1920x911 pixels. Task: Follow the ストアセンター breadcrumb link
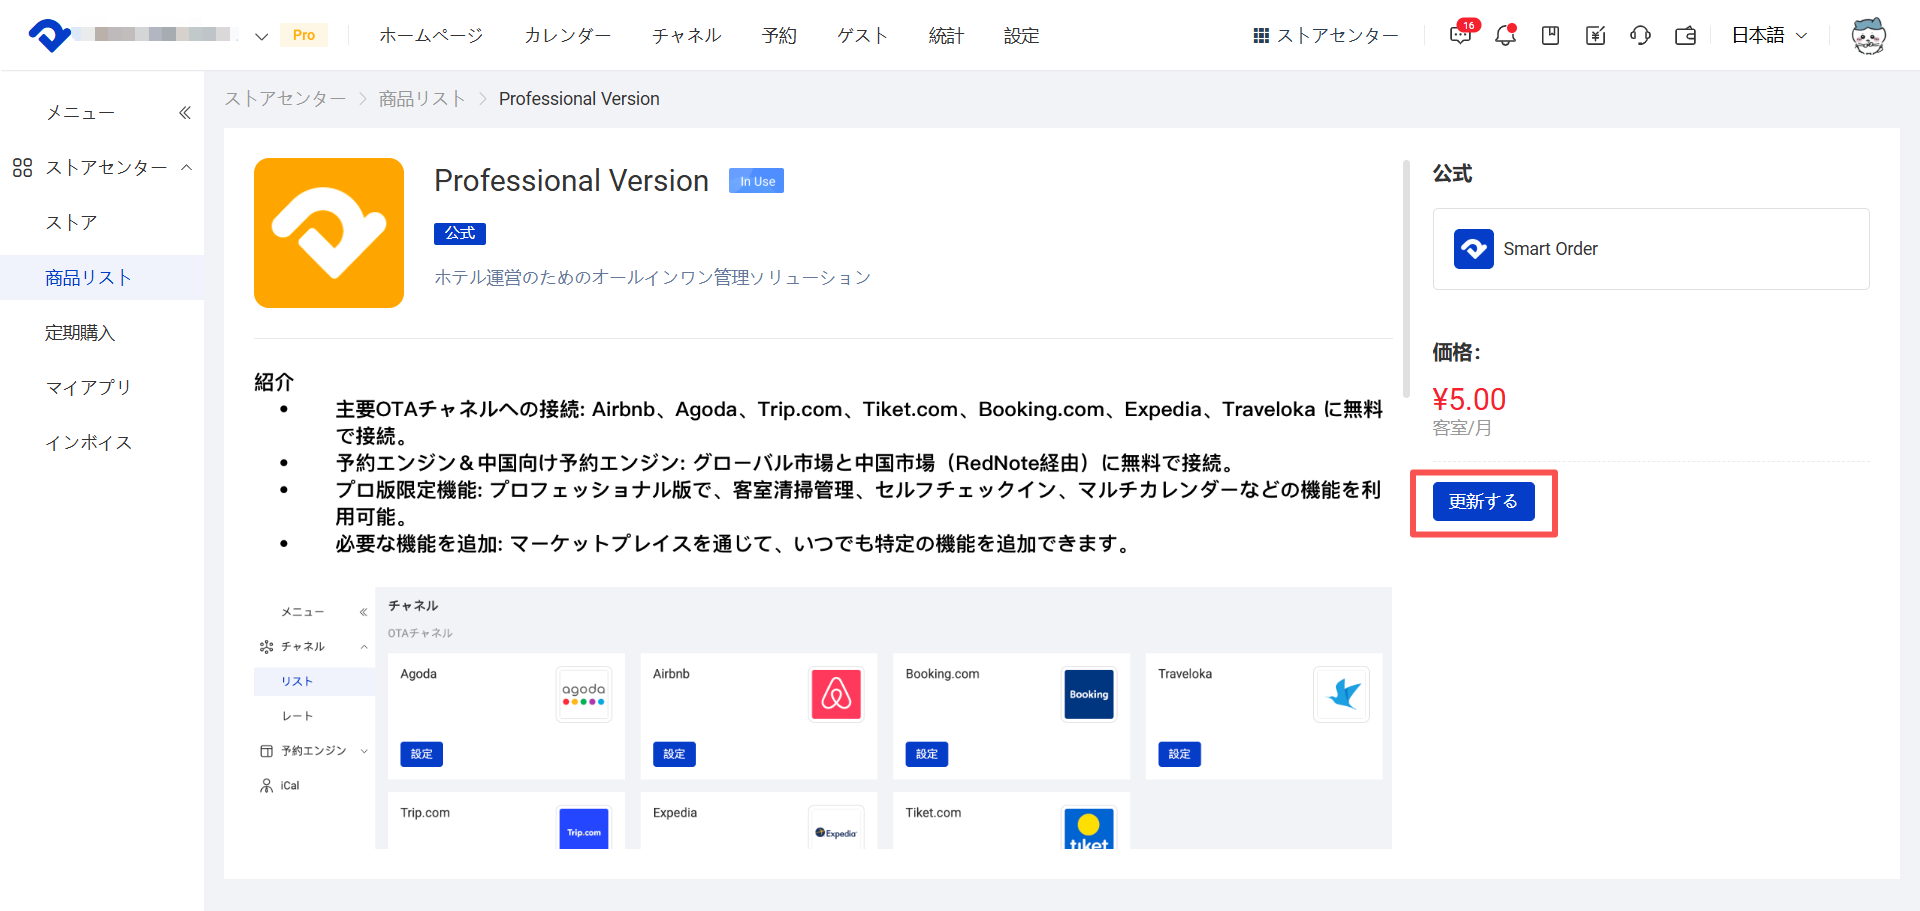click(x=285, y=99)
